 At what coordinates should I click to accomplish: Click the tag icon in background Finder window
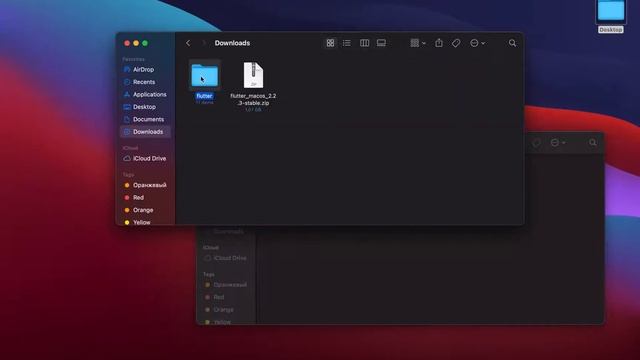pyautogui.click(x=536, y=142)
